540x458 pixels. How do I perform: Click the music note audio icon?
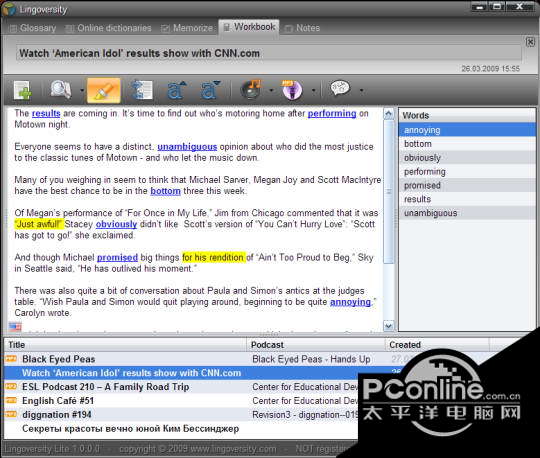pyautogui.click(x=251, y=90)
